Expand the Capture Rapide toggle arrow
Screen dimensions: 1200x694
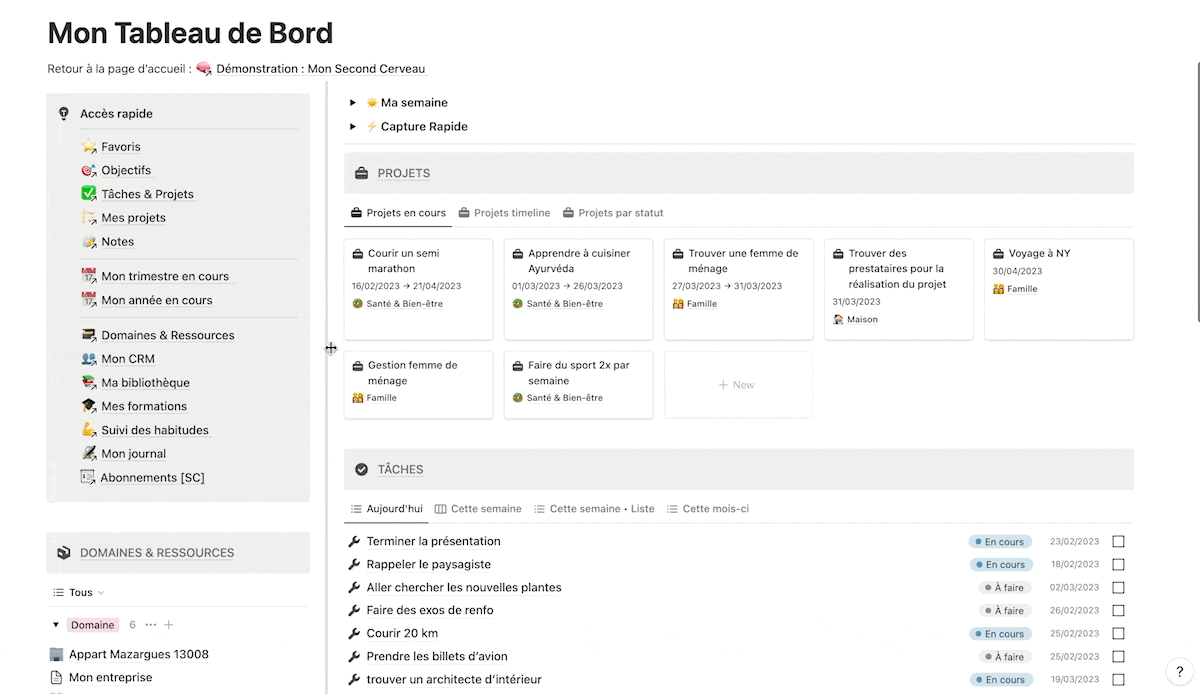point(353,127)
